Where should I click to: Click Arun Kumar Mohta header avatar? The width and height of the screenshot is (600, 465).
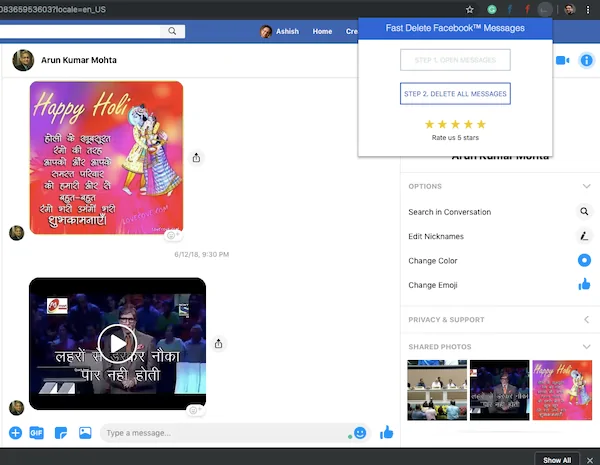pyautogui.click(x=23, y=60)
